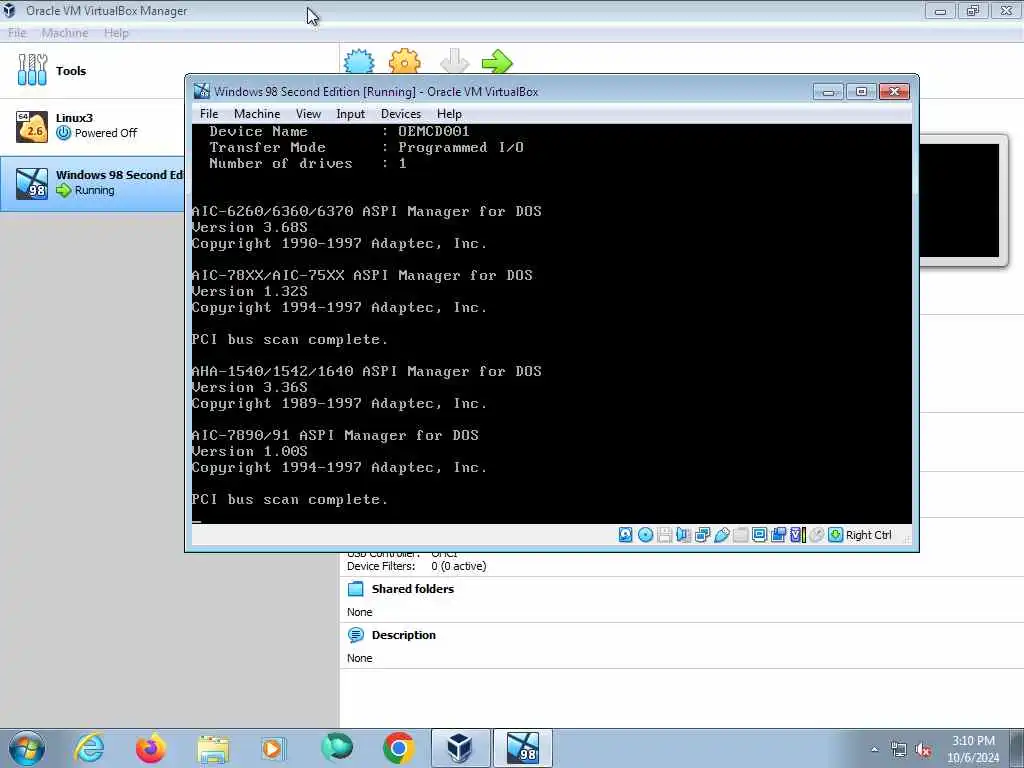Launch Internet Explorer from the taskbar
This screenshot has height=768, width=1024.
pyautogui.click(x=89, y=748)
